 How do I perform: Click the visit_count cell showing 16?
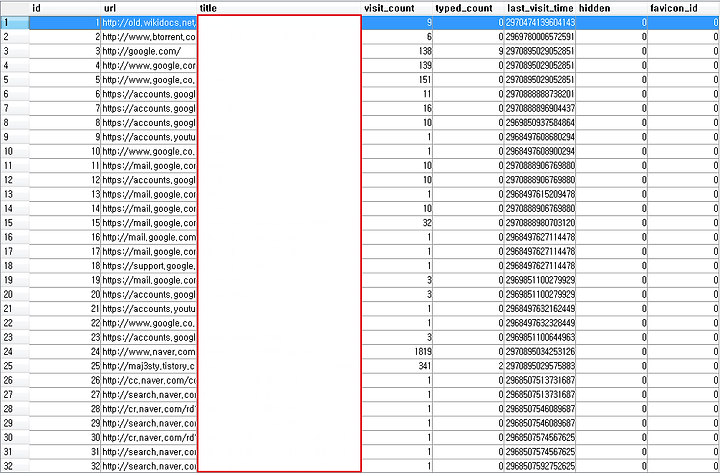[x=397, y=108]
